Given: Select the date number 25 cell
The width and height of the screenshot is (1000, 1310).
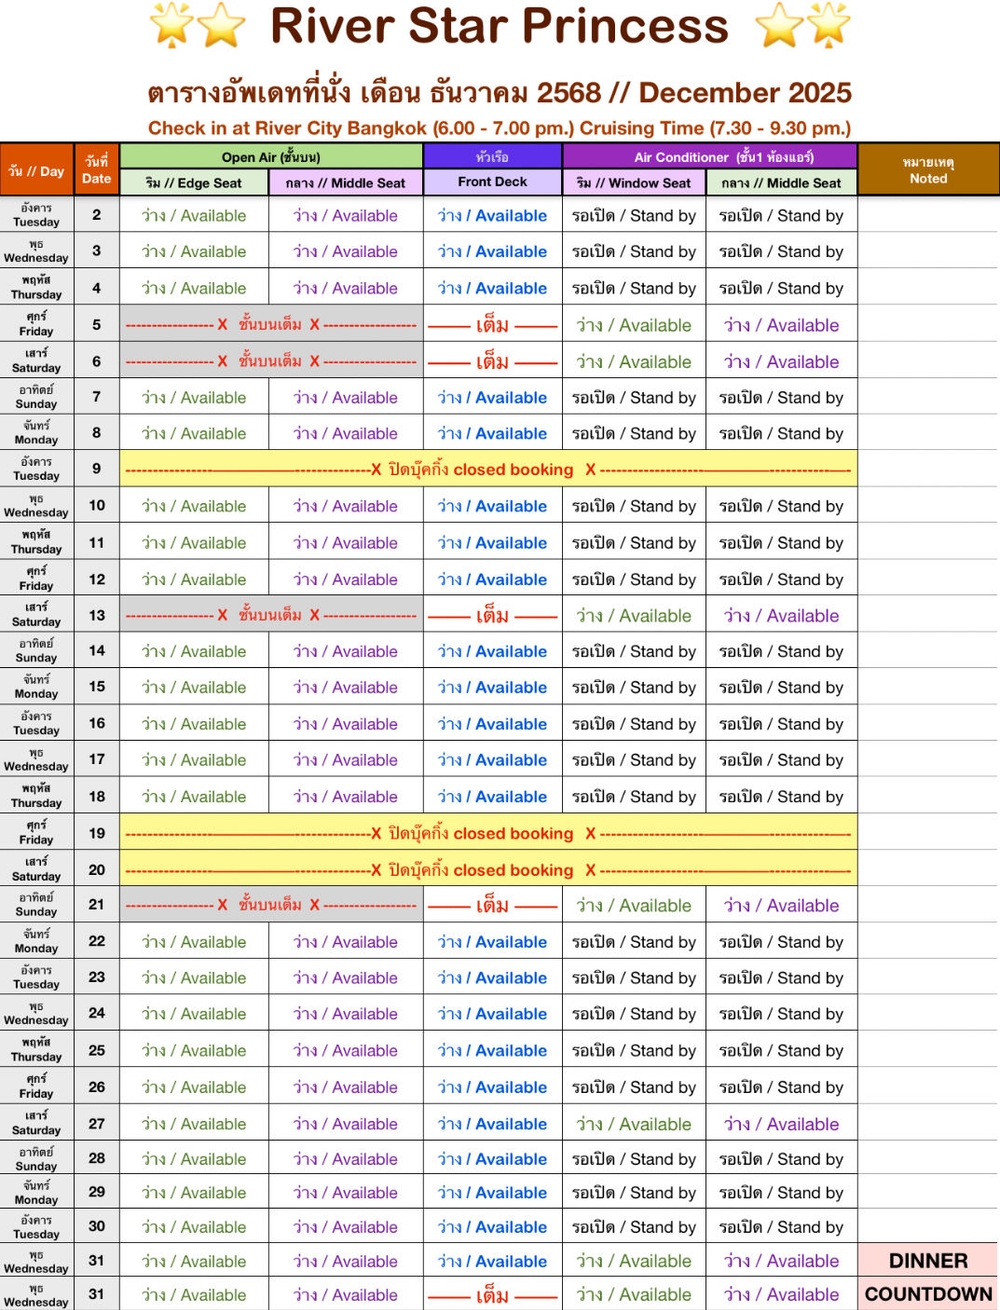Looking at the screenshot, I should 97,1050.
